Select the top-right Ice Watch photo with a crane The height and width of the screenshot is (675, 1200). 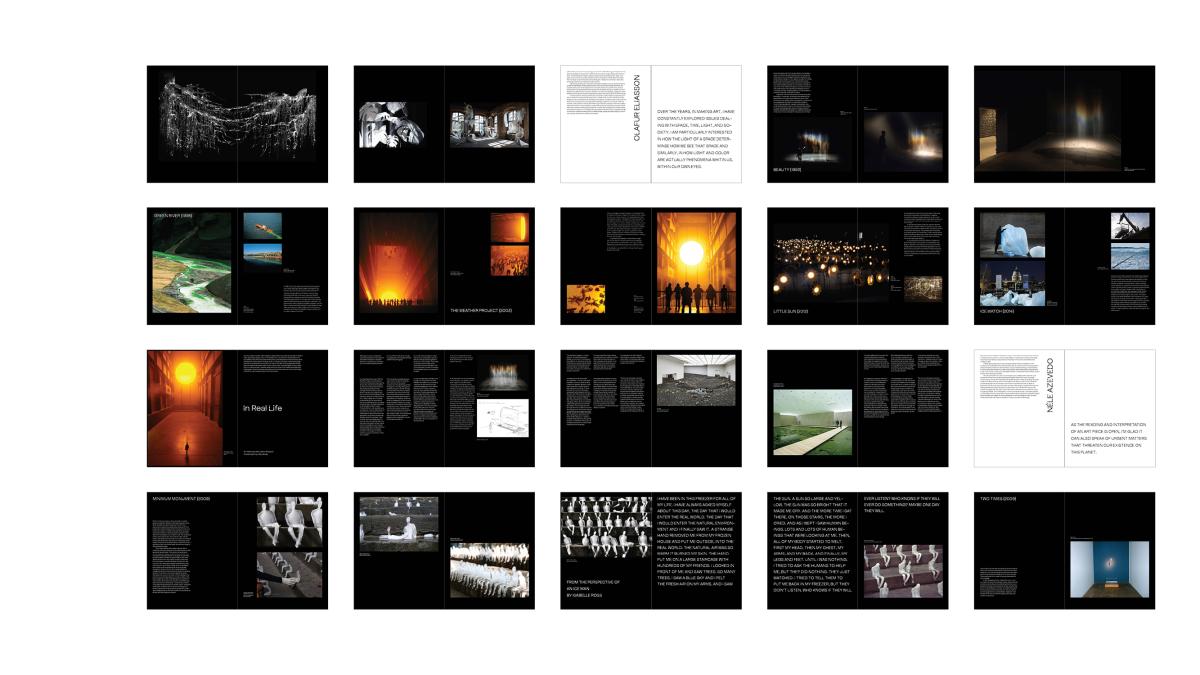(x=1130, y=225)
